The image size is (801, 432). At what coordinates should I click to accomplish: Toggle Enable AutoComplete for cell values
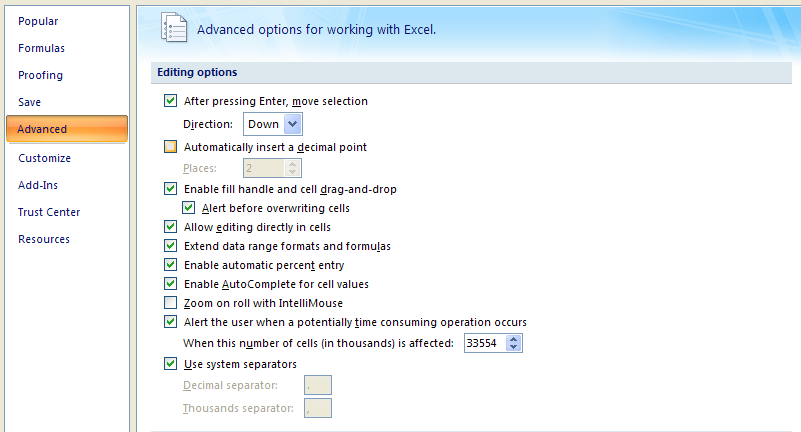click(x=171, y=283)
